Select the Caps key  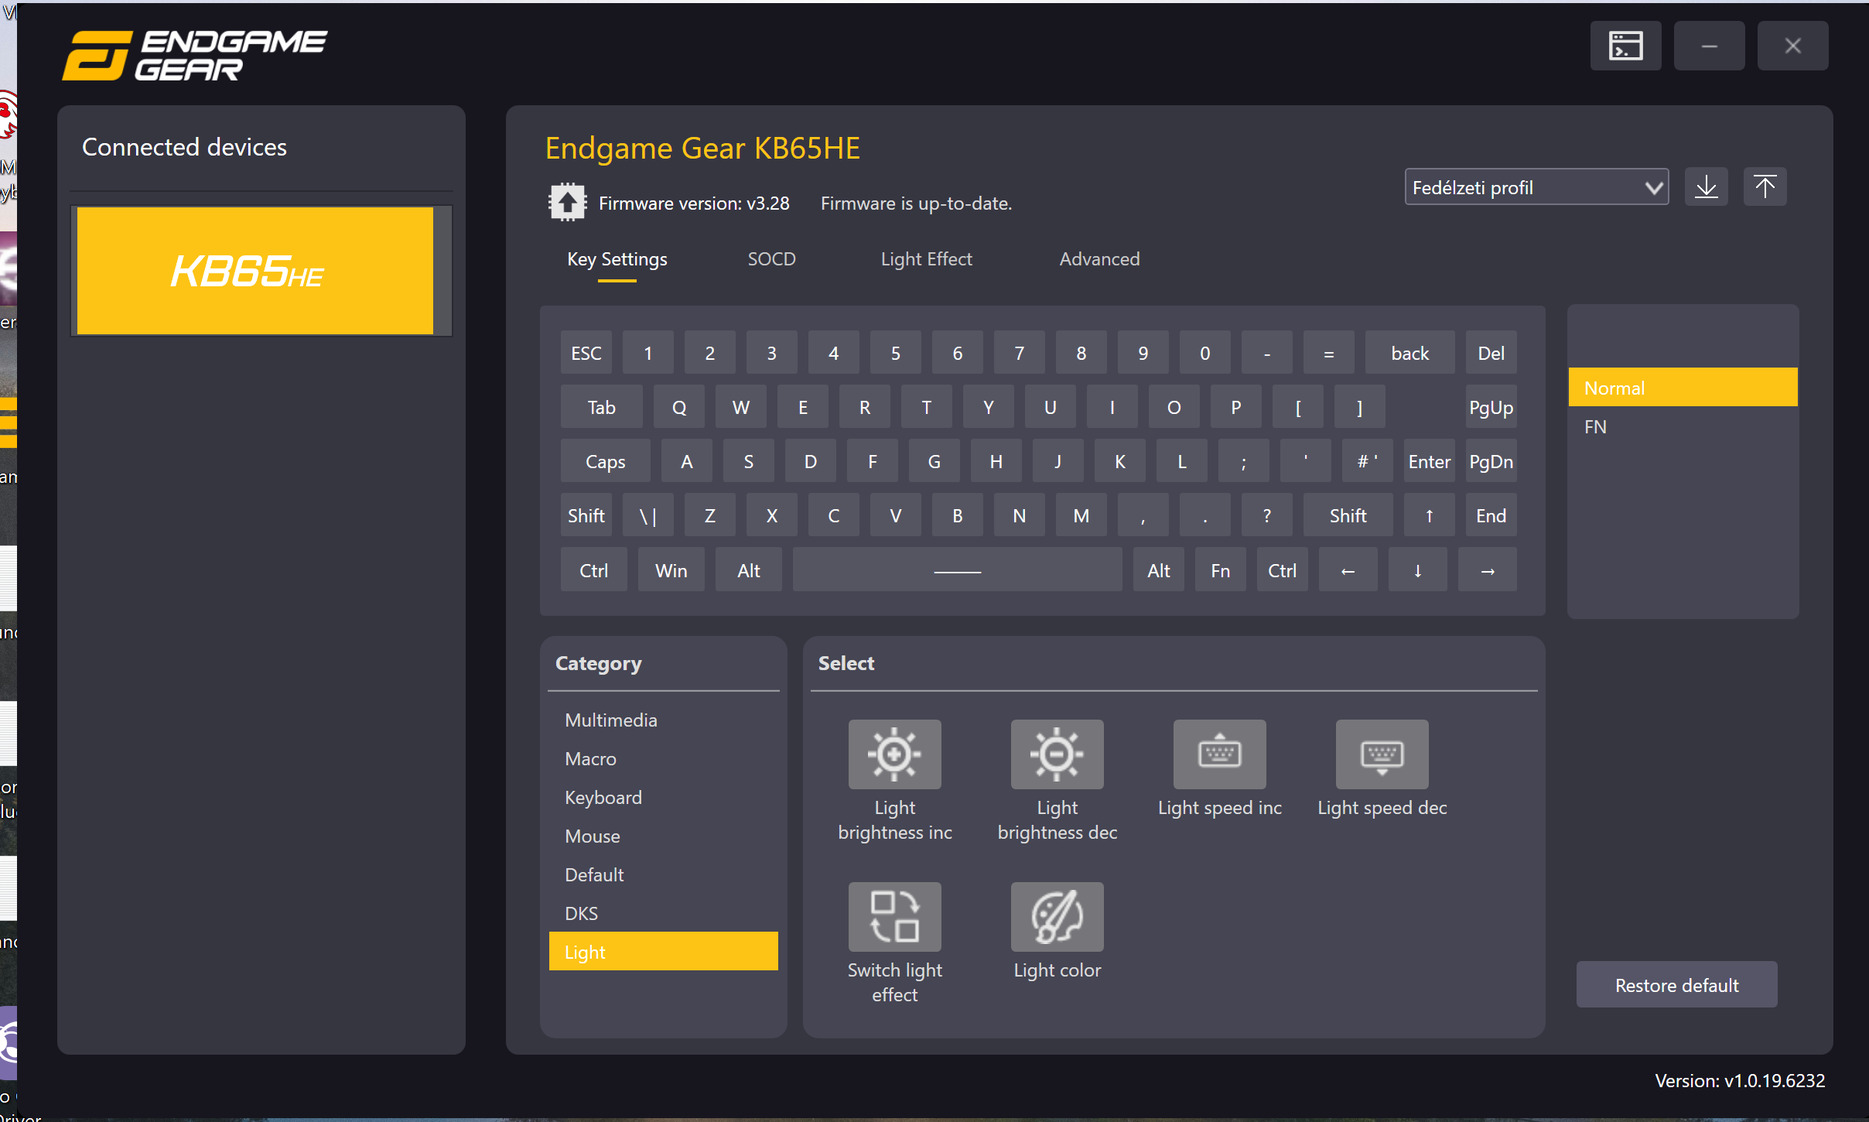click(x=605, y=462)
